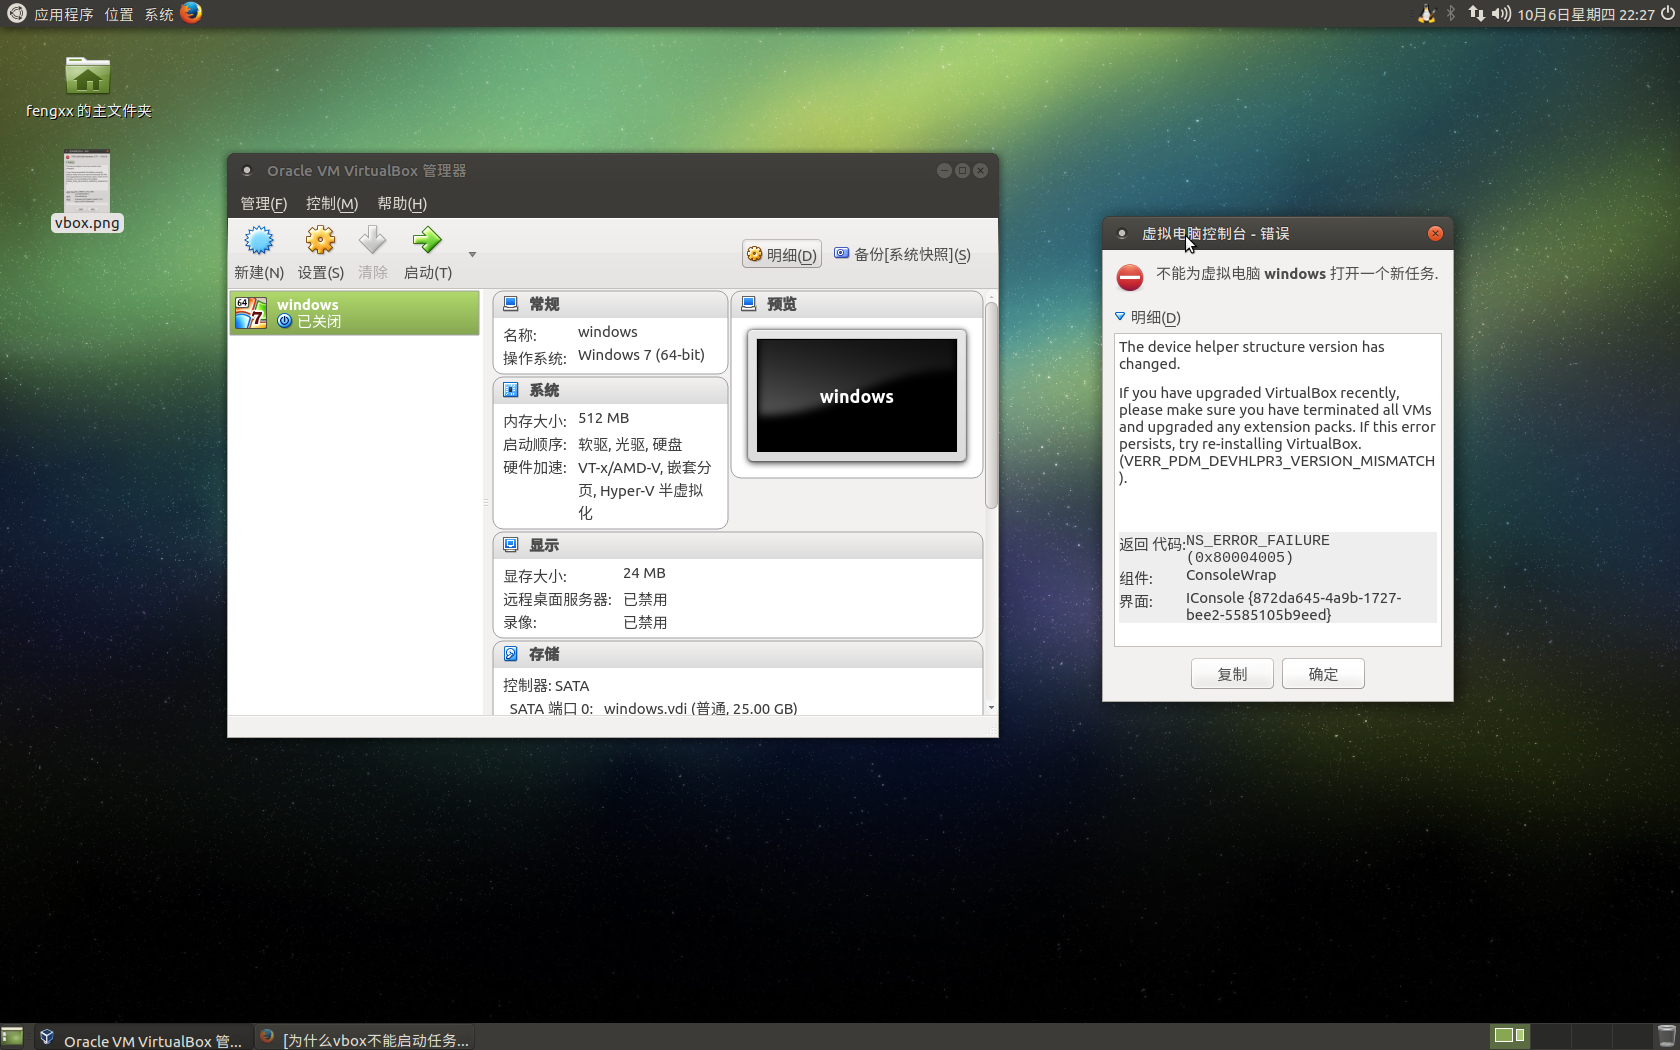This screenshot has height=1050, width=1680.
Task: Click the Bluetooth icon in top panel
Action: [x=1451, y=14]
